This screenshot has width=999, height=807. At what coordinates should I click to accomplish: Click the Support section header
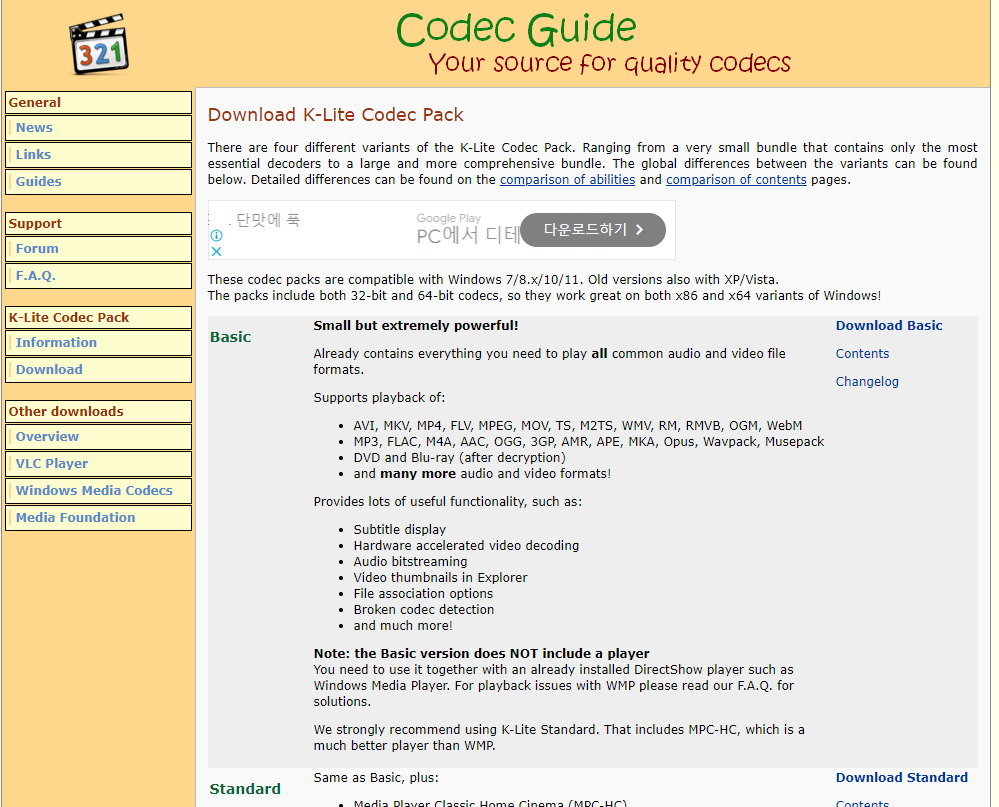(x=98, y=224)
